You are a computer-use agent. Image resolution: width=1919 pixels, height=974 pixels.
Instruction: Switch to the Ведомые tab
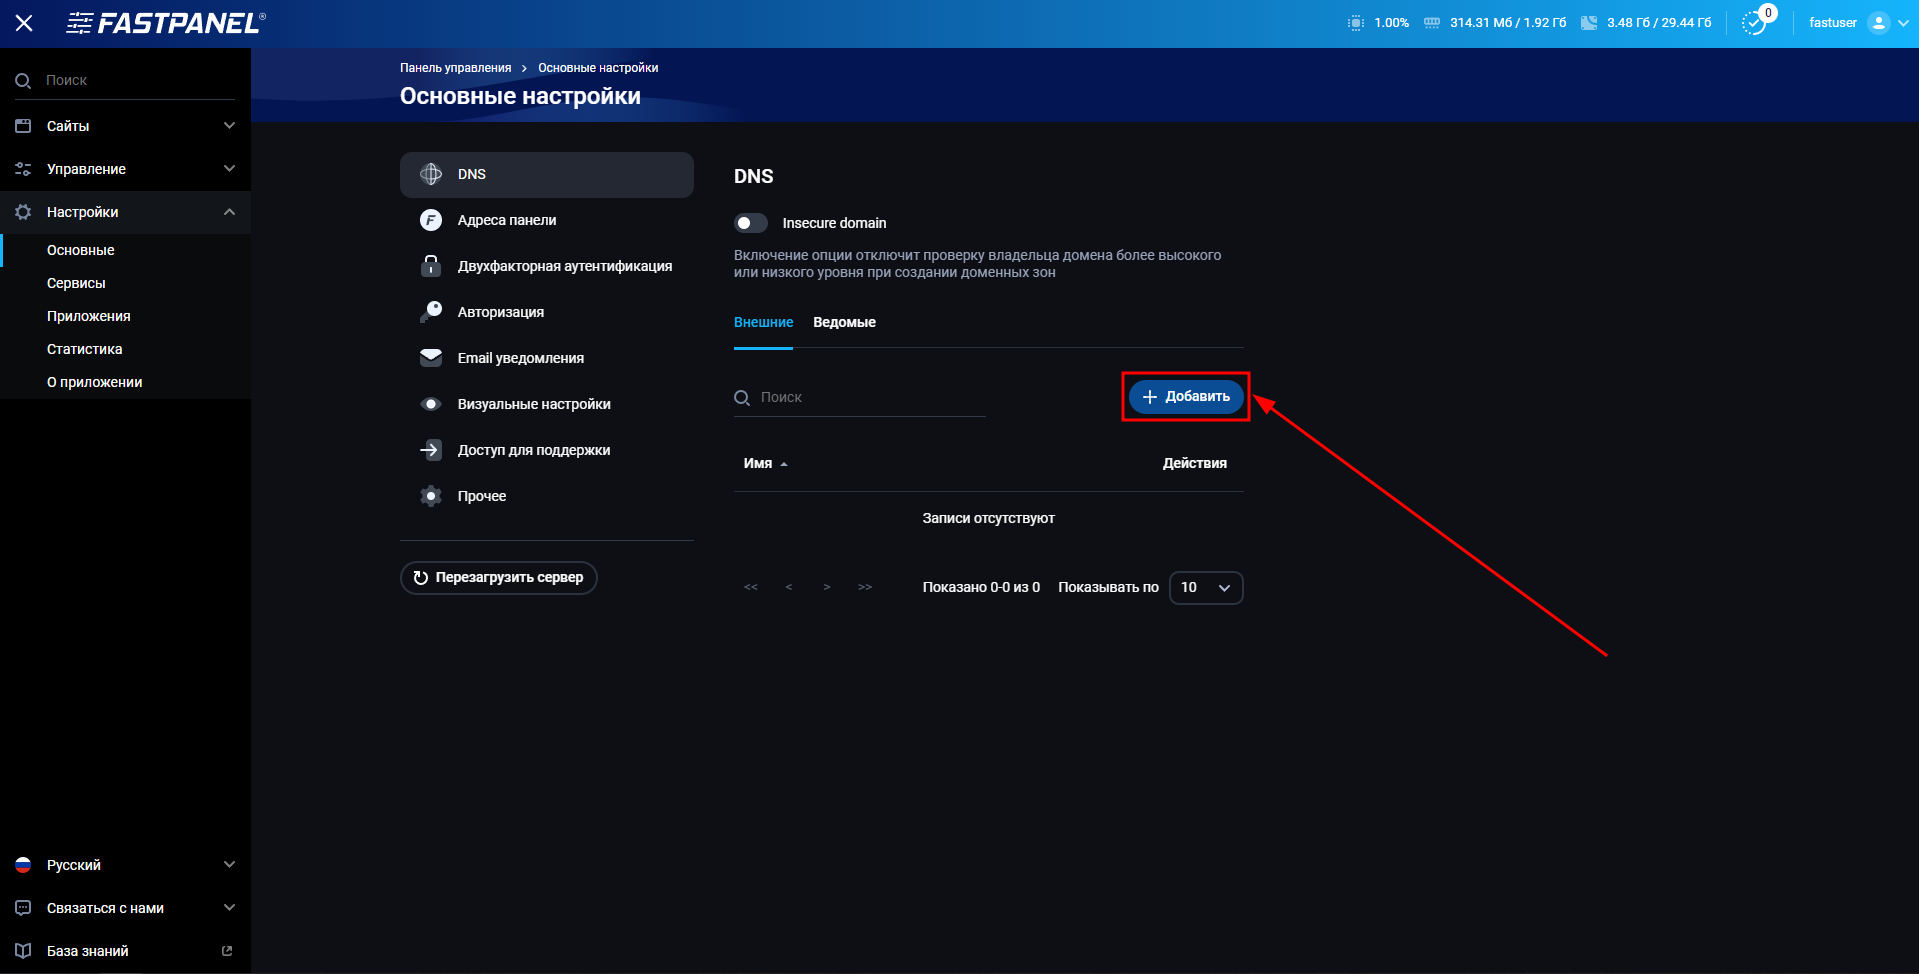click(844, 322)
